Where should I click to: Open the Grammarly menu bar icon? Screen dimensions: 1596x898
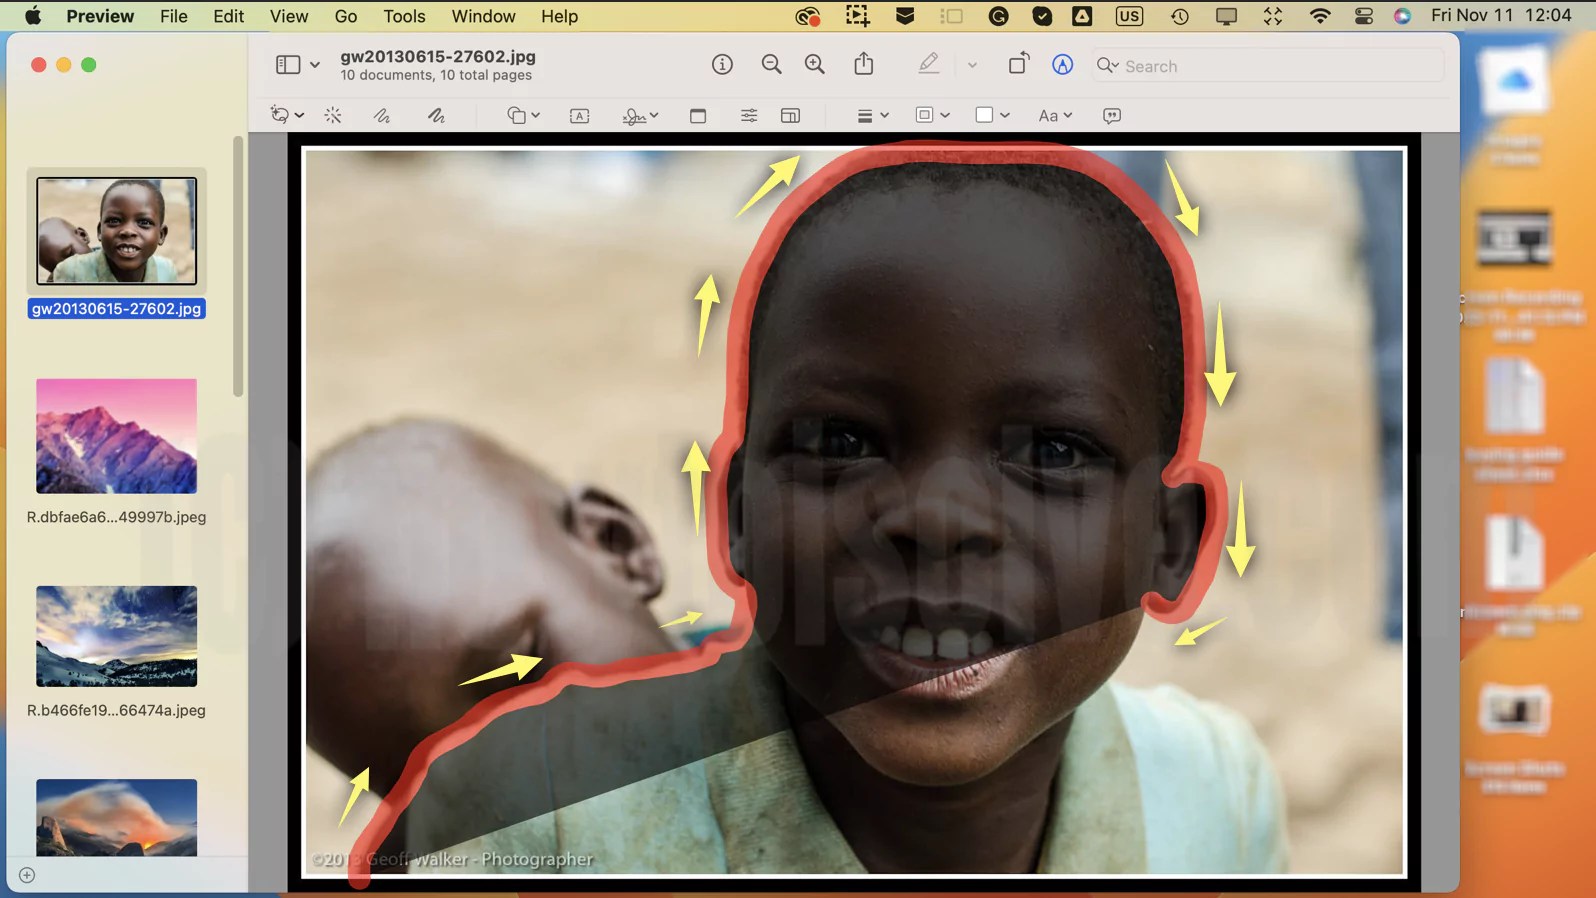click(x=998, y=16)
